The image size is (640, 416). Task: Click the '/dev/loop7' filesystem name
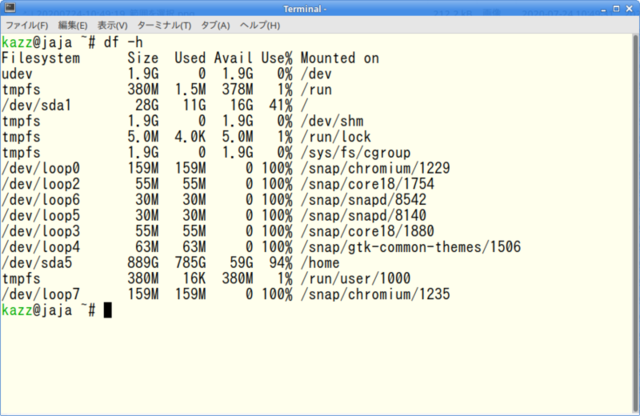[x=41, y=294]
